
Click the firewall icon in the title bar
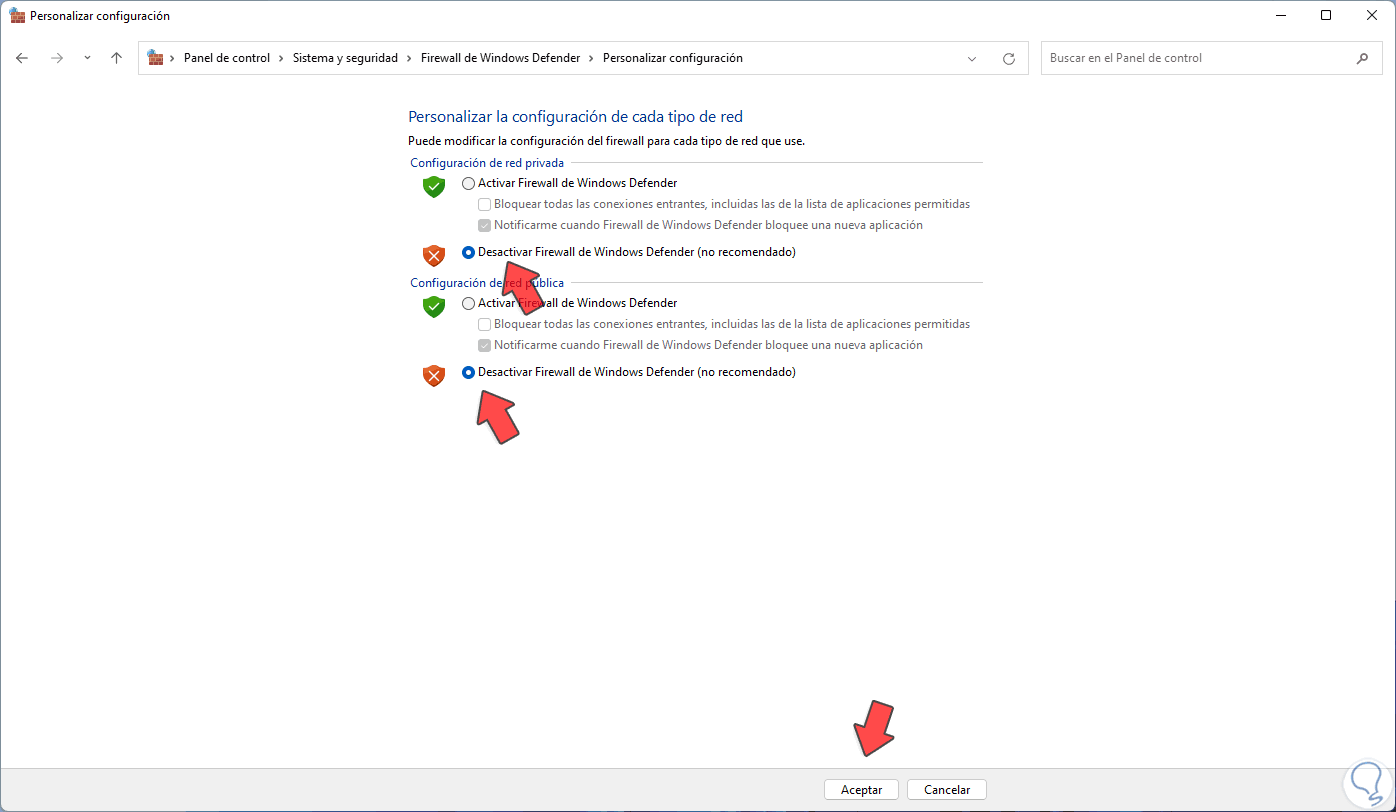tap(17, 16)
